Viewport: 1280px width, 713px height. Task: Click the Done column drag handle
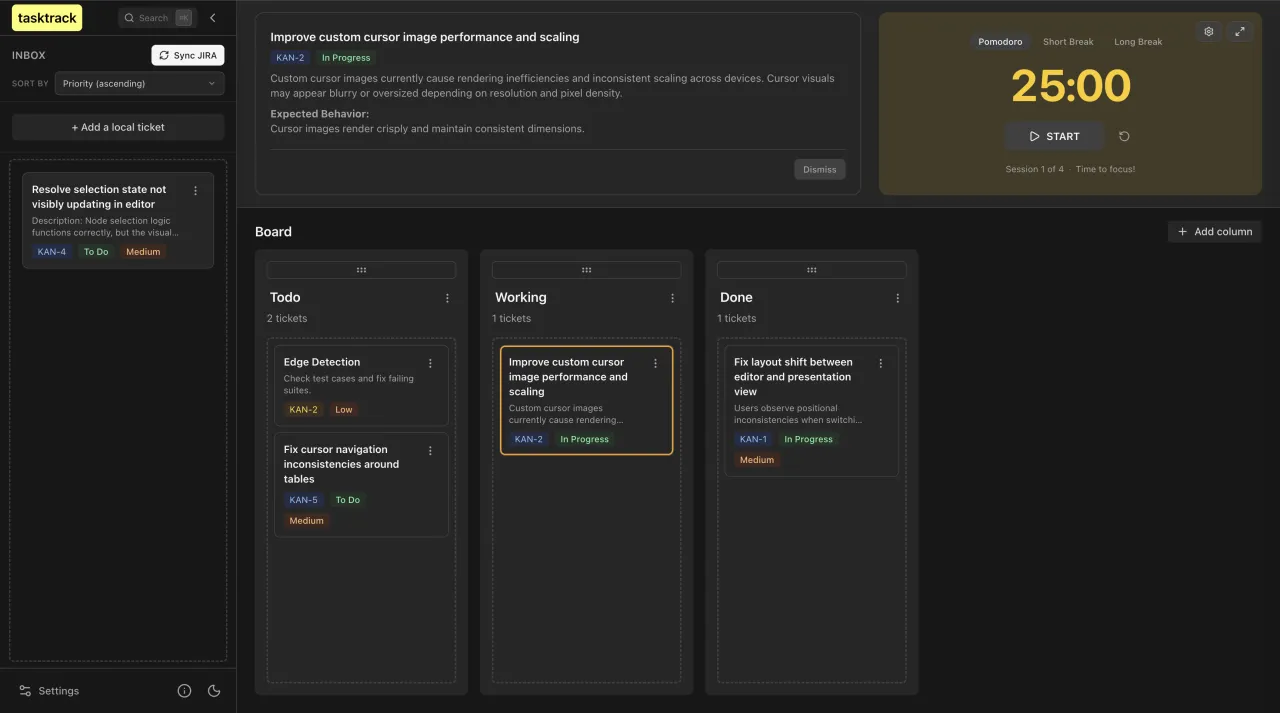tap(811, 270)
